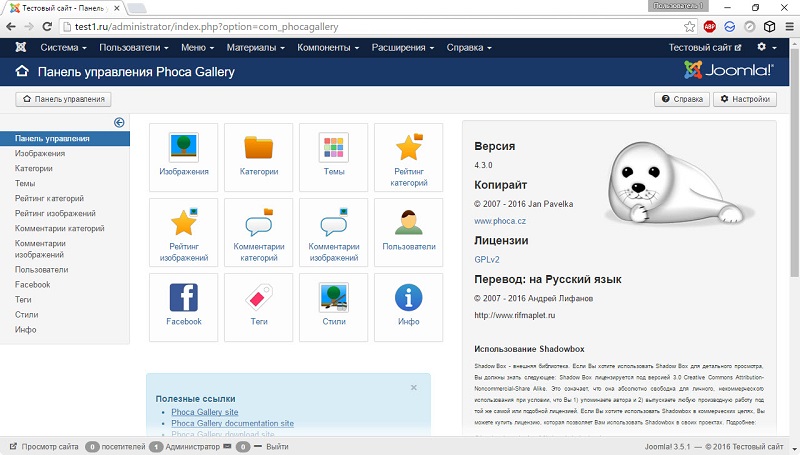The height and width of the screenshot is (455, 800).
Task: Click Выйти to log out
Action: point(277,446)
